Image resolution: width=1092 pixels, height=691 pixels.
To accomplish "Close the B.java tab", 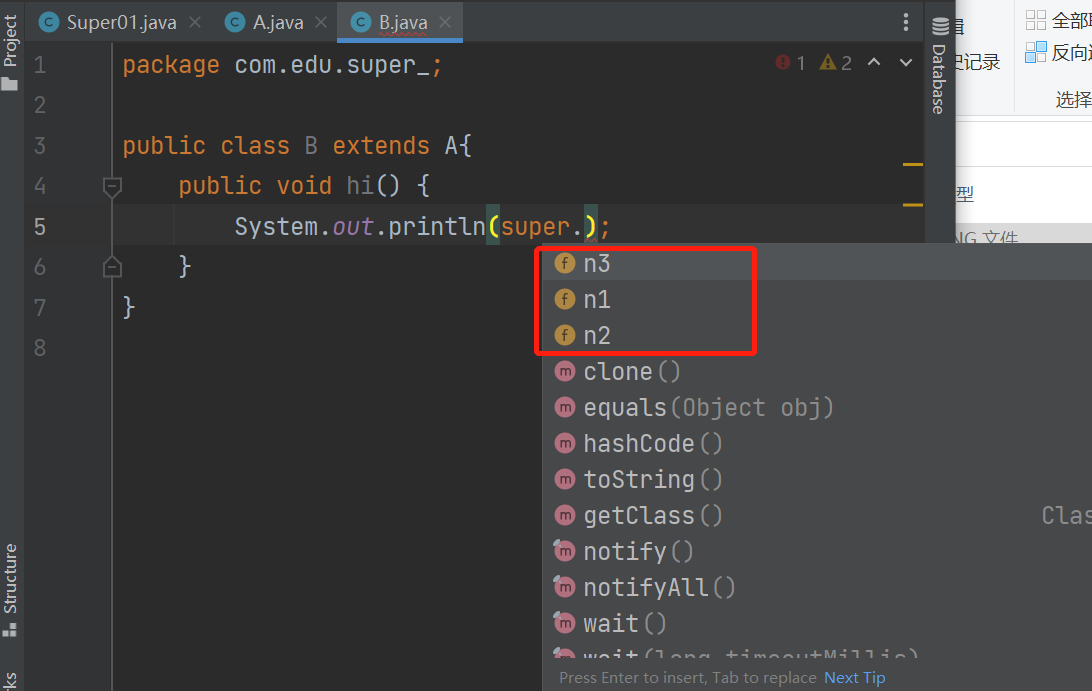I will click(x=445, y=22).
